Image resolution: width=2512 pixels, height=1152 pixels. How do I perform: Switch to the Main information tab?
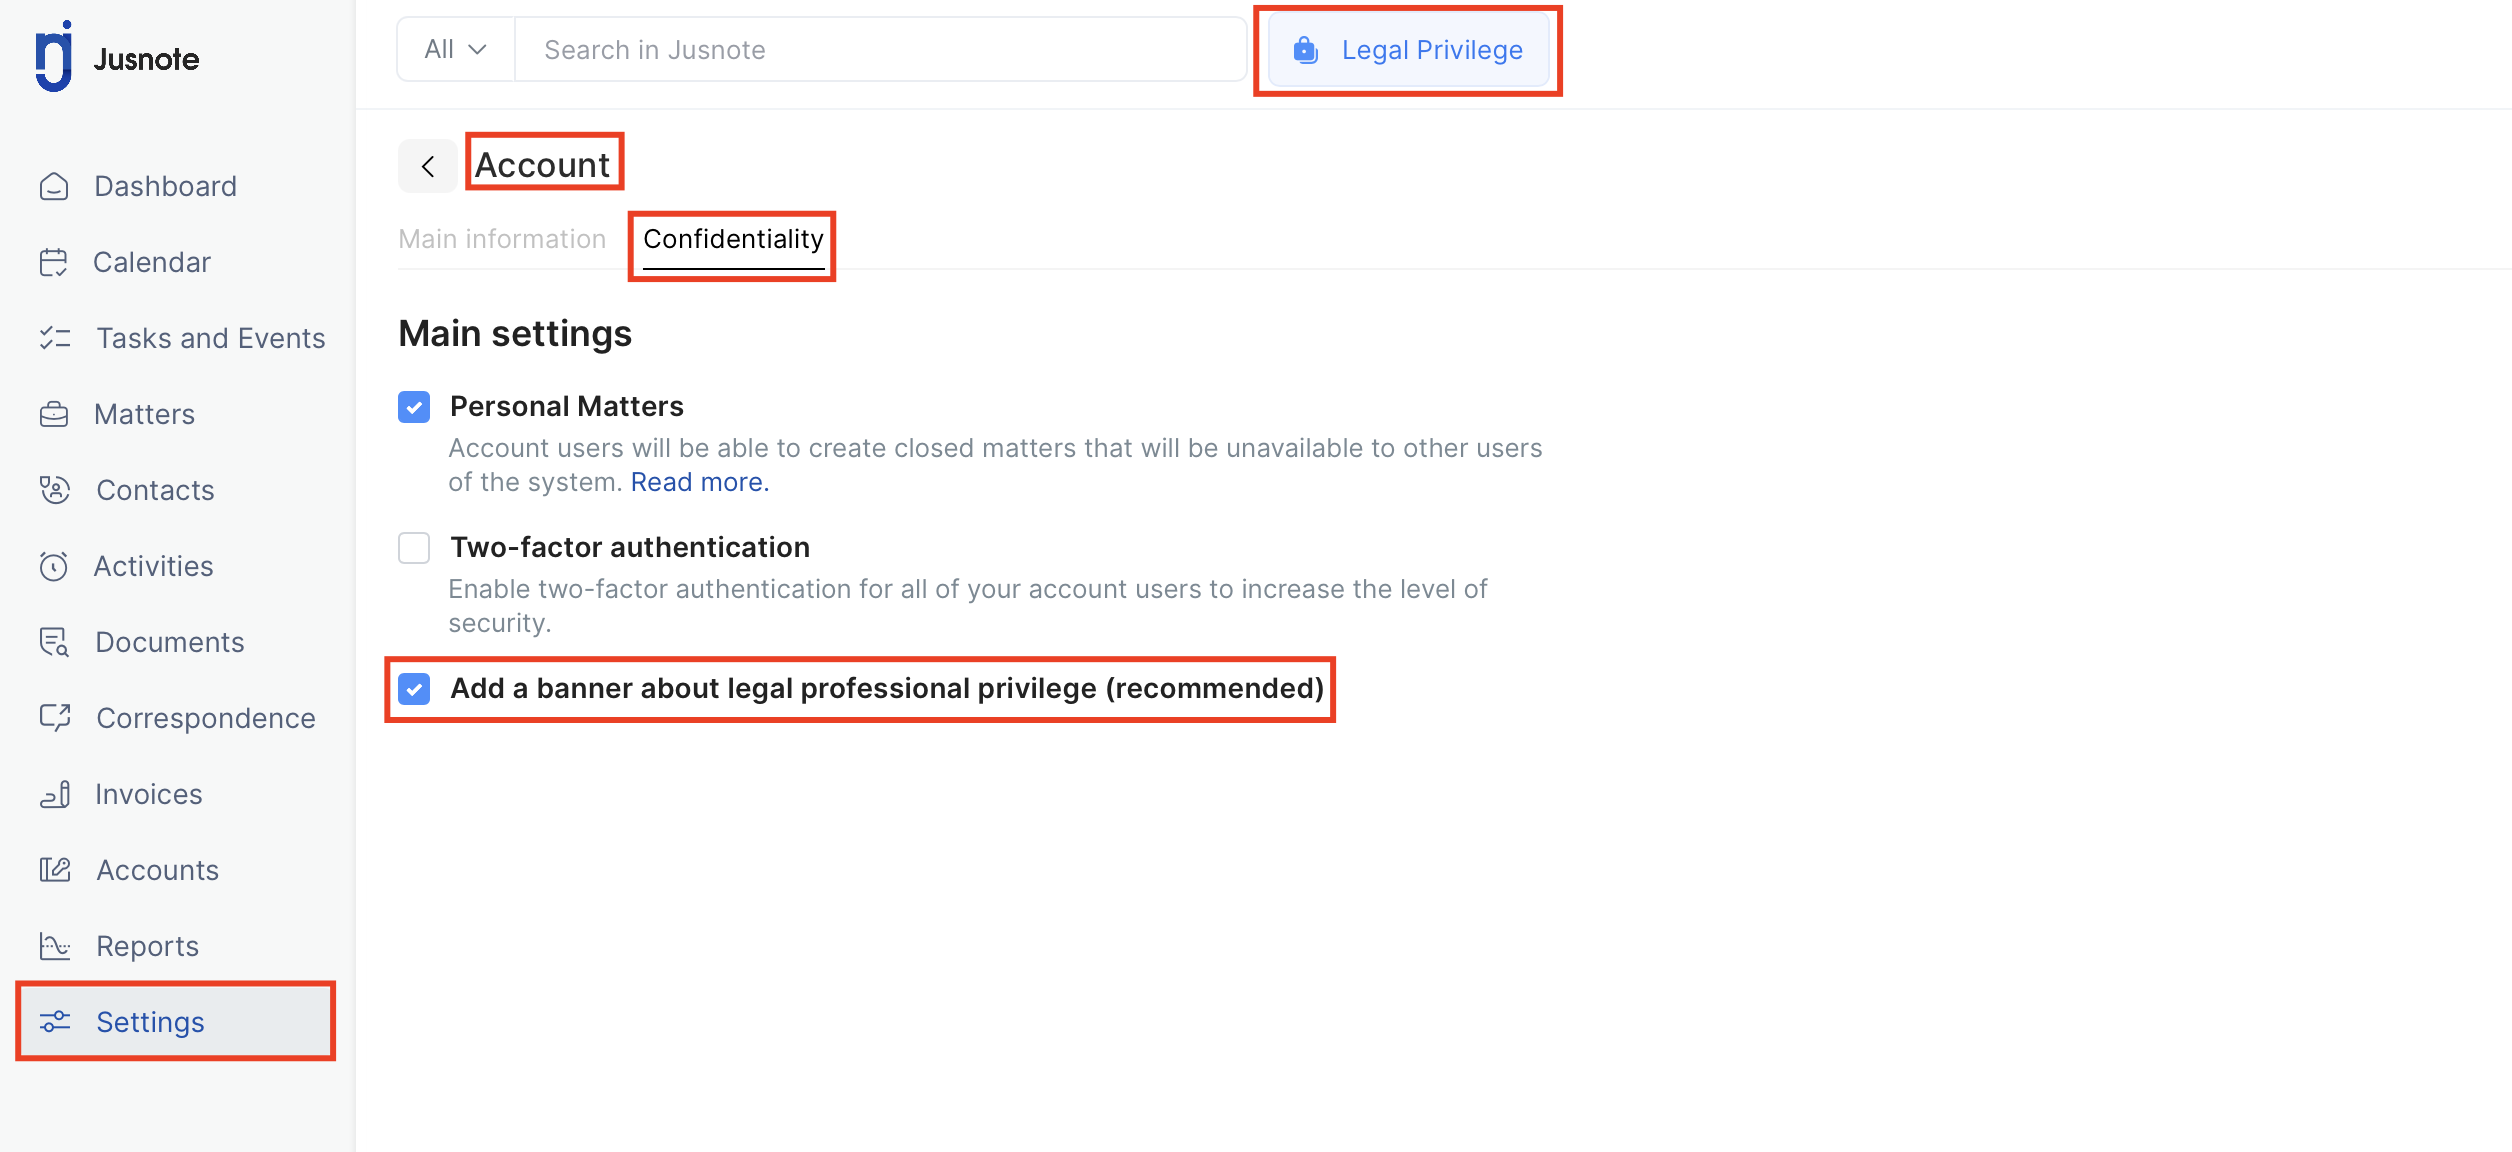[502, 240]
